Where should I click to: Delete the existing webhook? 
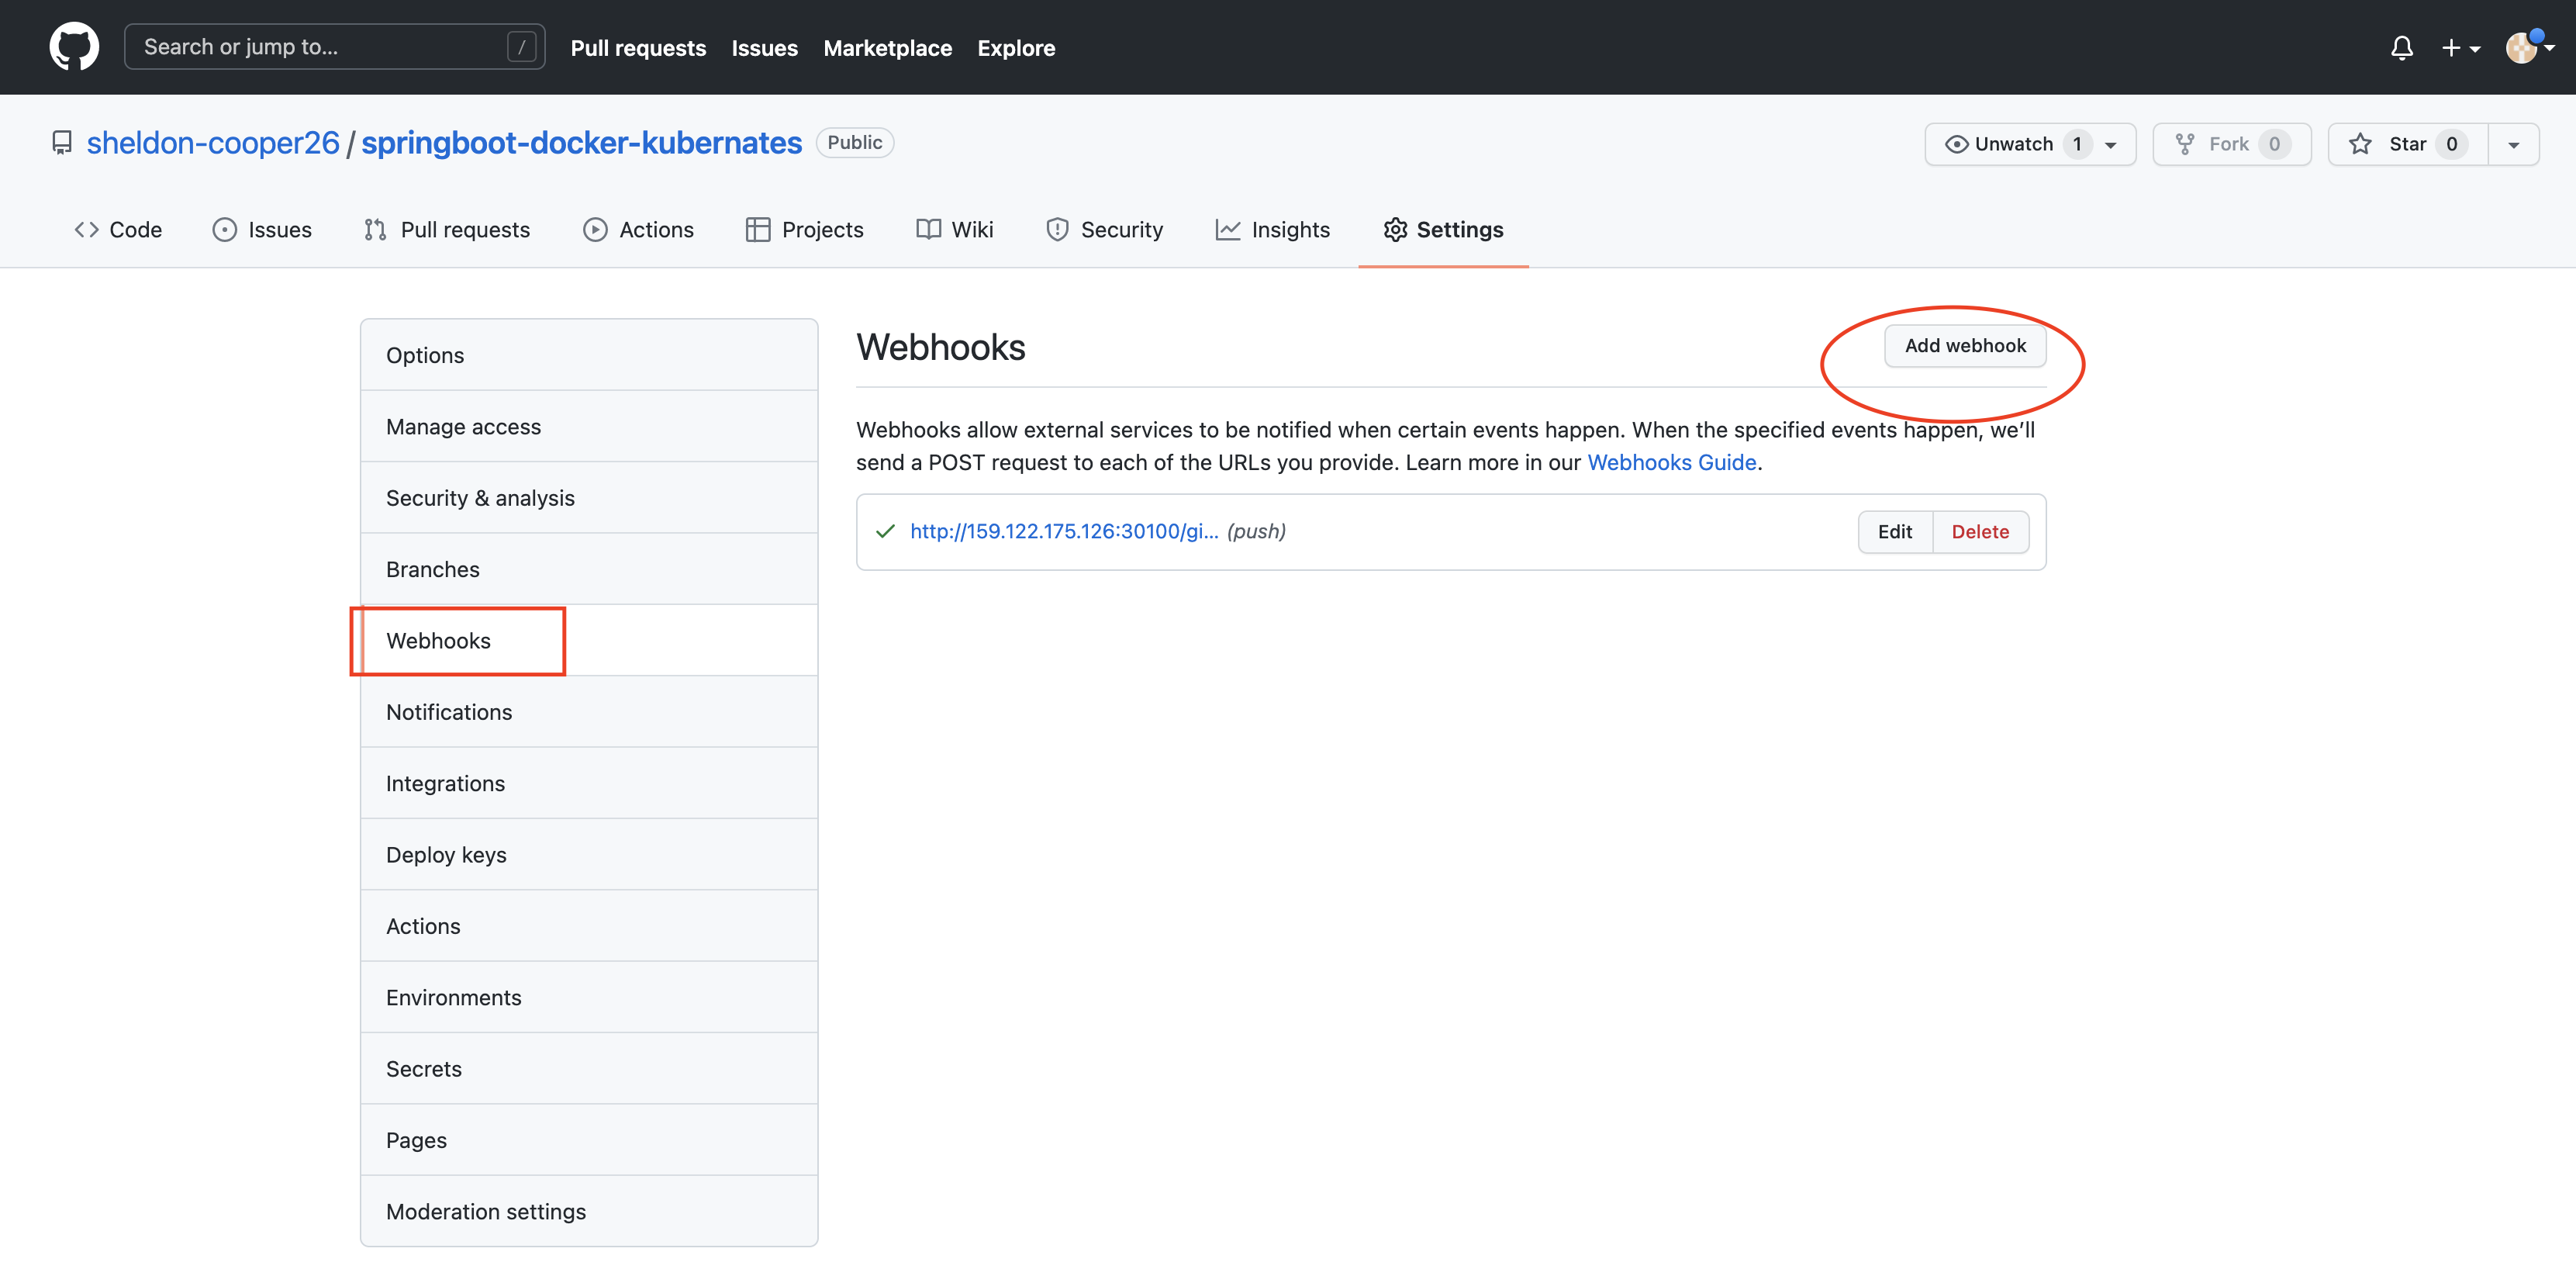point(1980,532)
